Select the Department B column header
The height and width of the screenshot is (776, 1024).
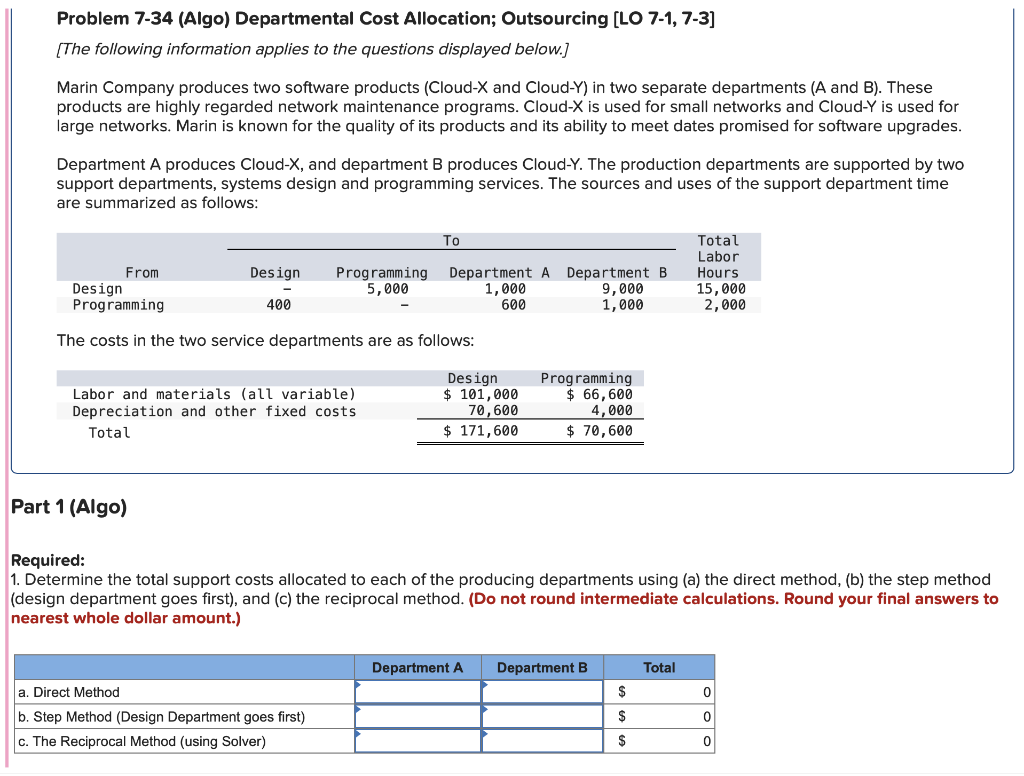(542, 667)
